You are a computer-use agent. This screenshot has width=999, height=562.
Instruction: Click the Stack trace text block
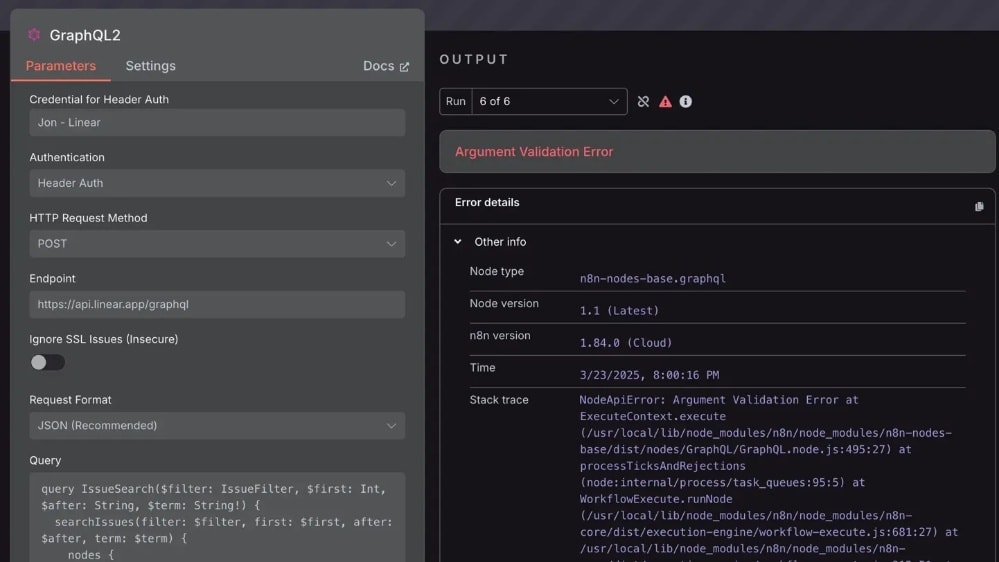tap(770, 478)
